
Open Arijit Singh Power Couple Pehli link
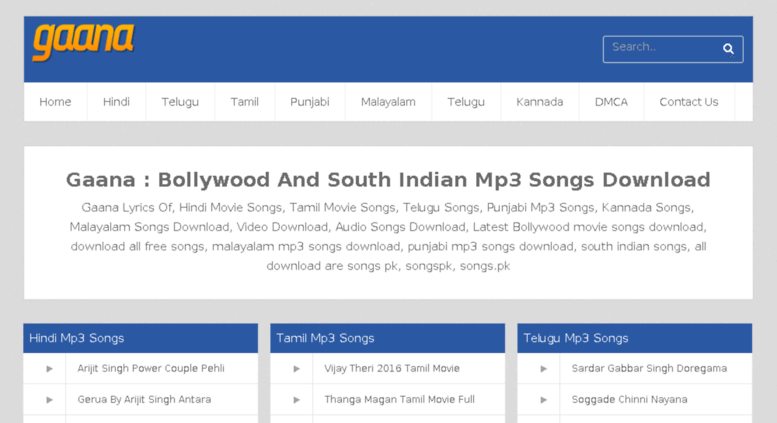(151, 368)
